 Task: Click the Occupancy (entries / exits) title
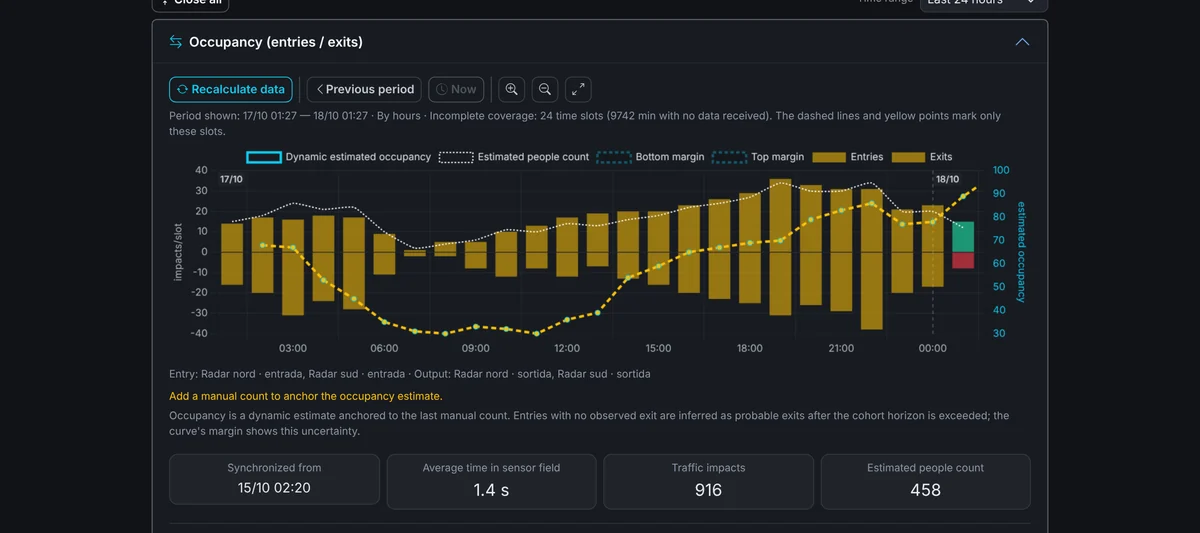click(276, 42)
